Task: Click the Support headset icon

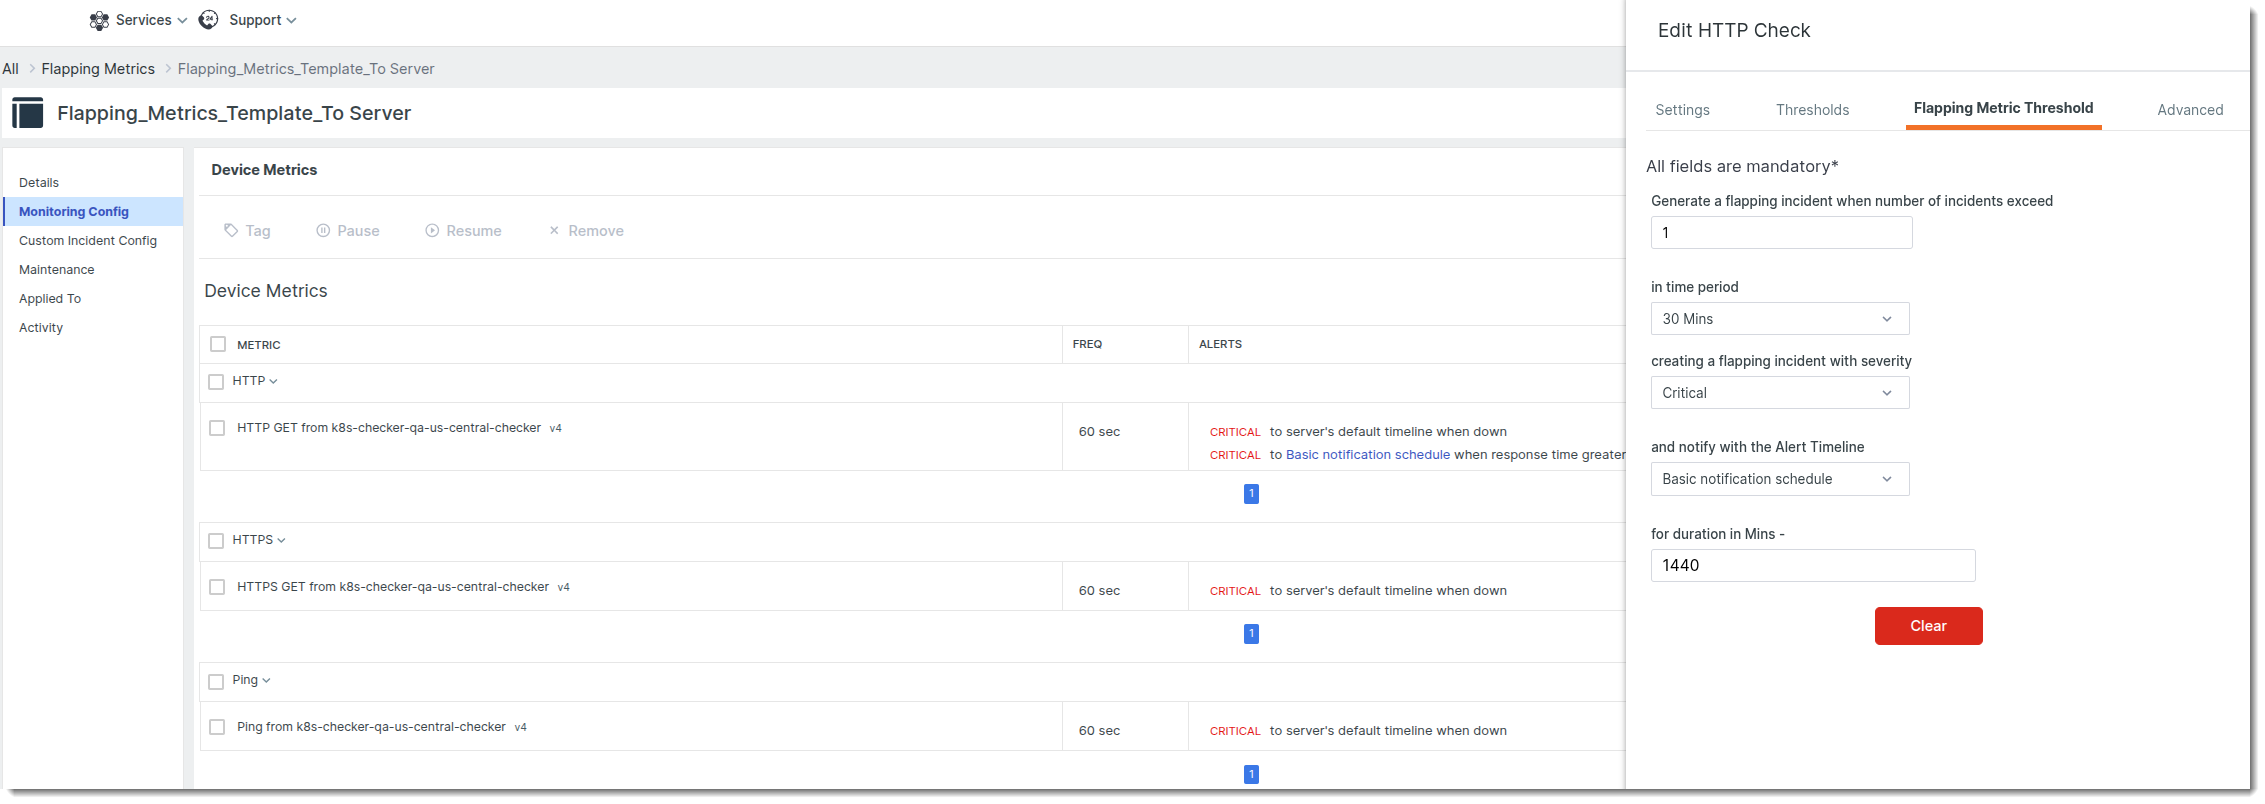Action: pyautogui.click(x=208, y=20)
